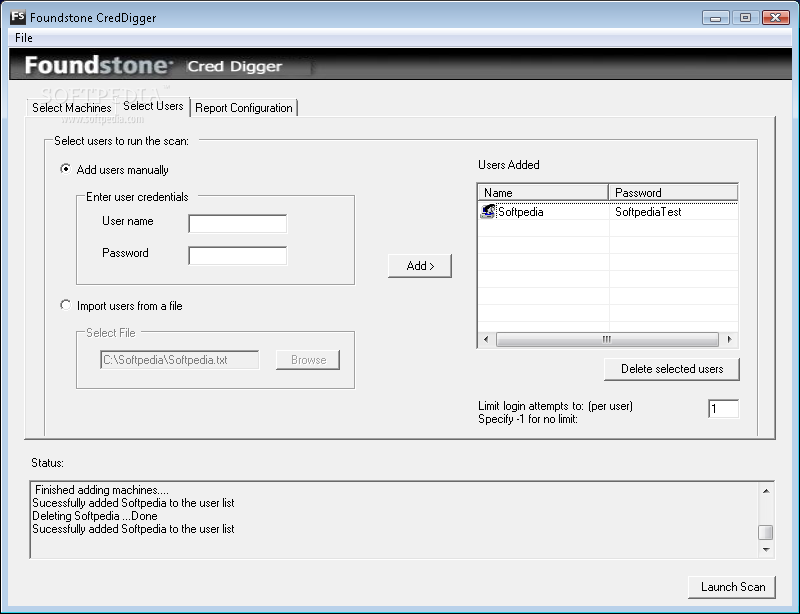This screenshot has width=800, height=614.
Task: Click the grayed-out Browse button
Action: tap(308, 360)
